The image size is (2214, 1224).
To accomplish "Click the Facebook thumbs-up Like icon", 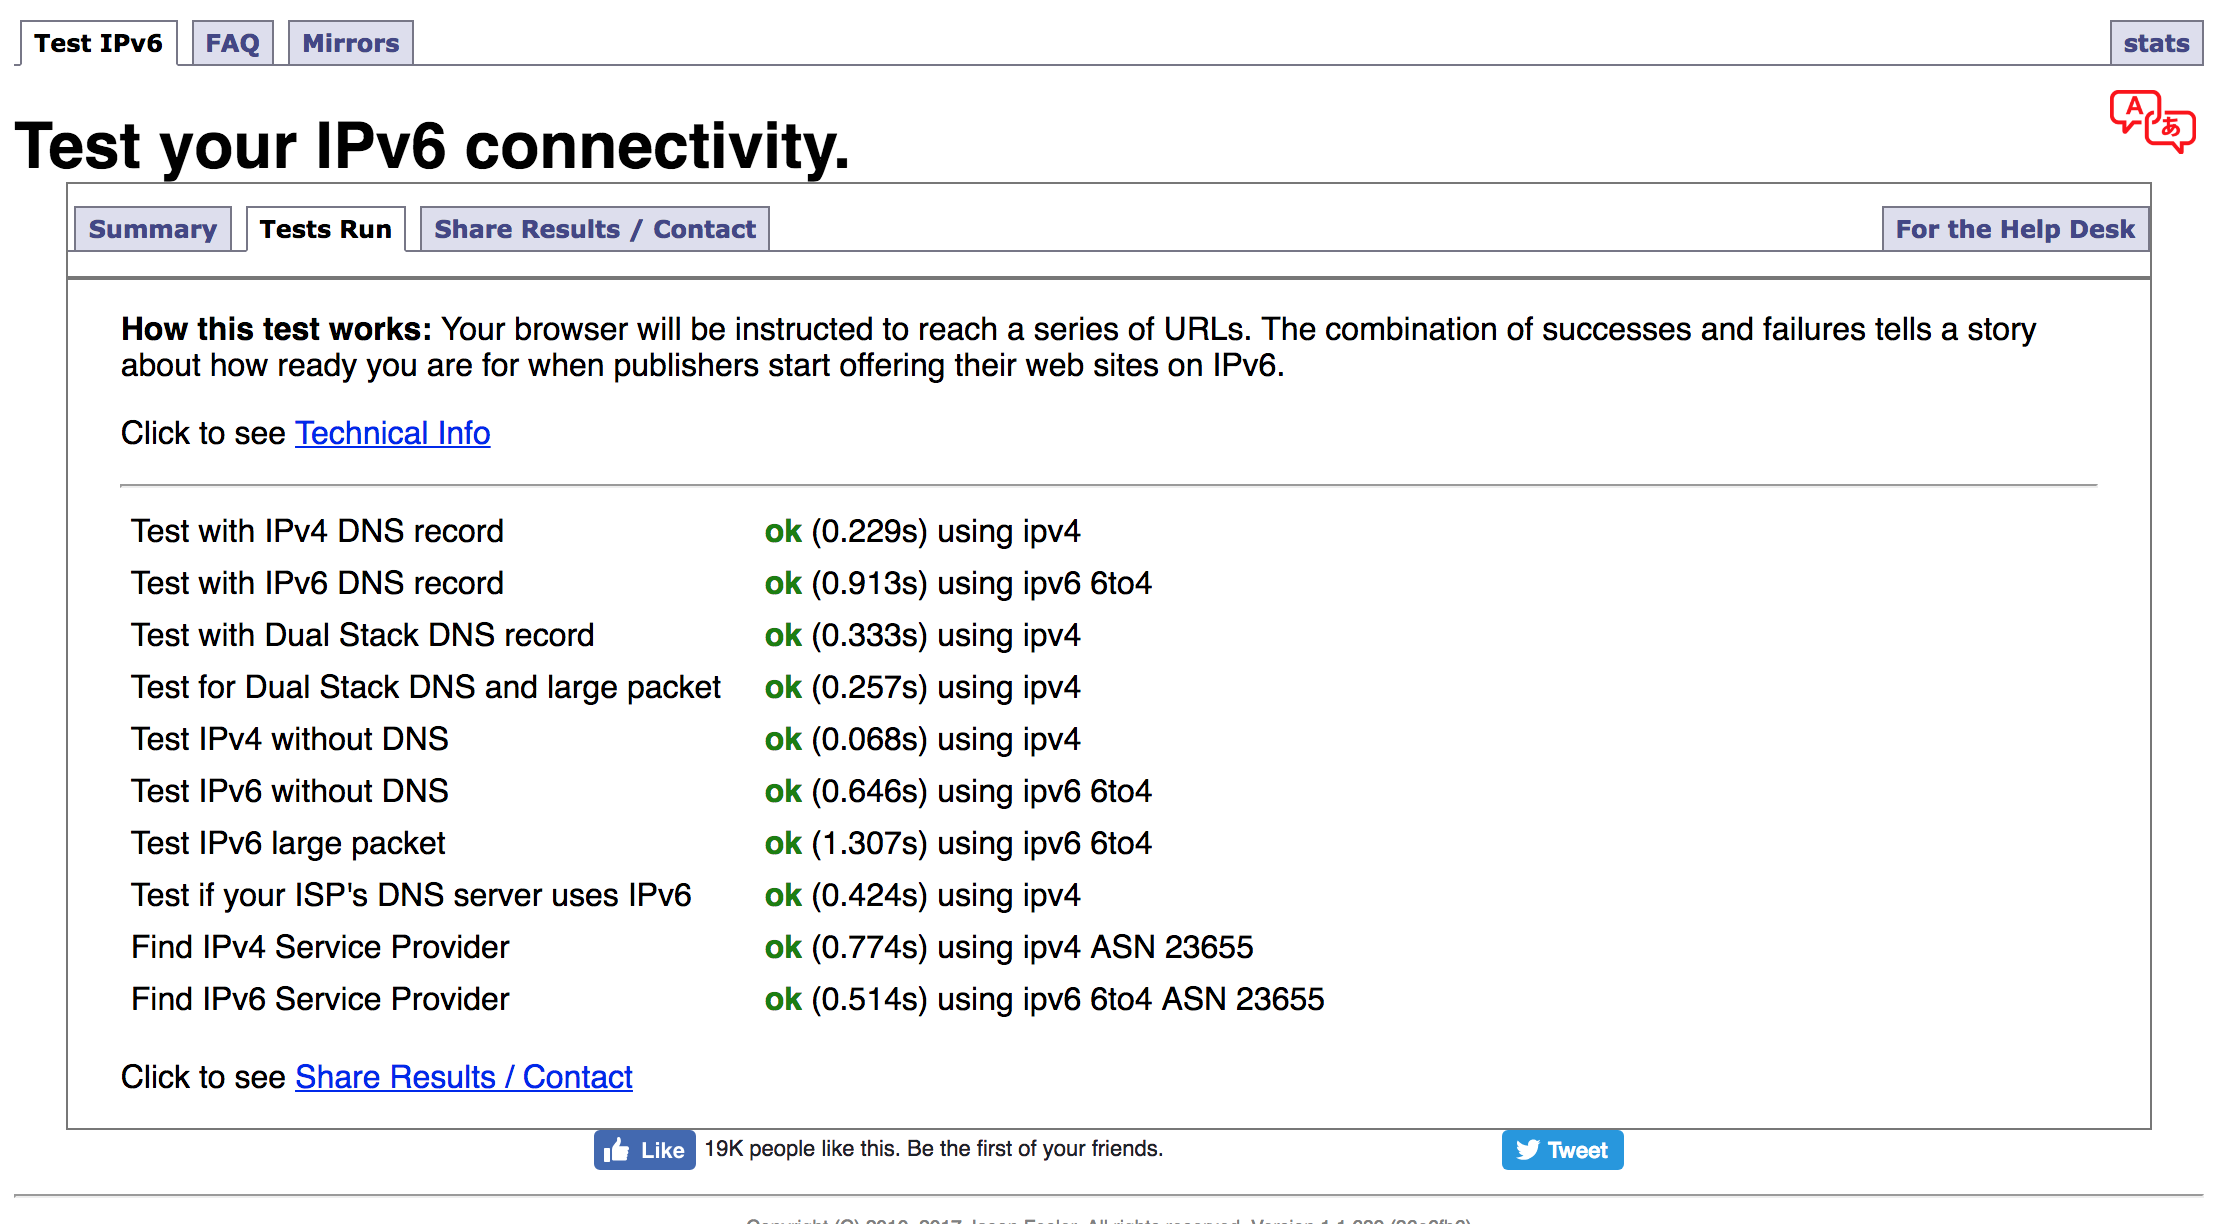I will click(x=617, y=1150).
